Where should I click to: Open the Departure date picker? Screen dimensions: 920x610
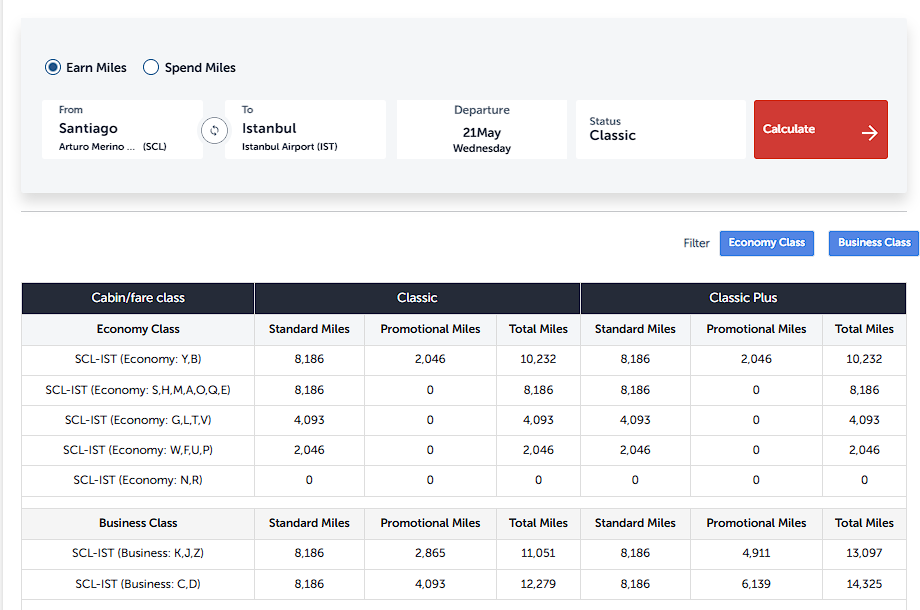coord(481,129)
